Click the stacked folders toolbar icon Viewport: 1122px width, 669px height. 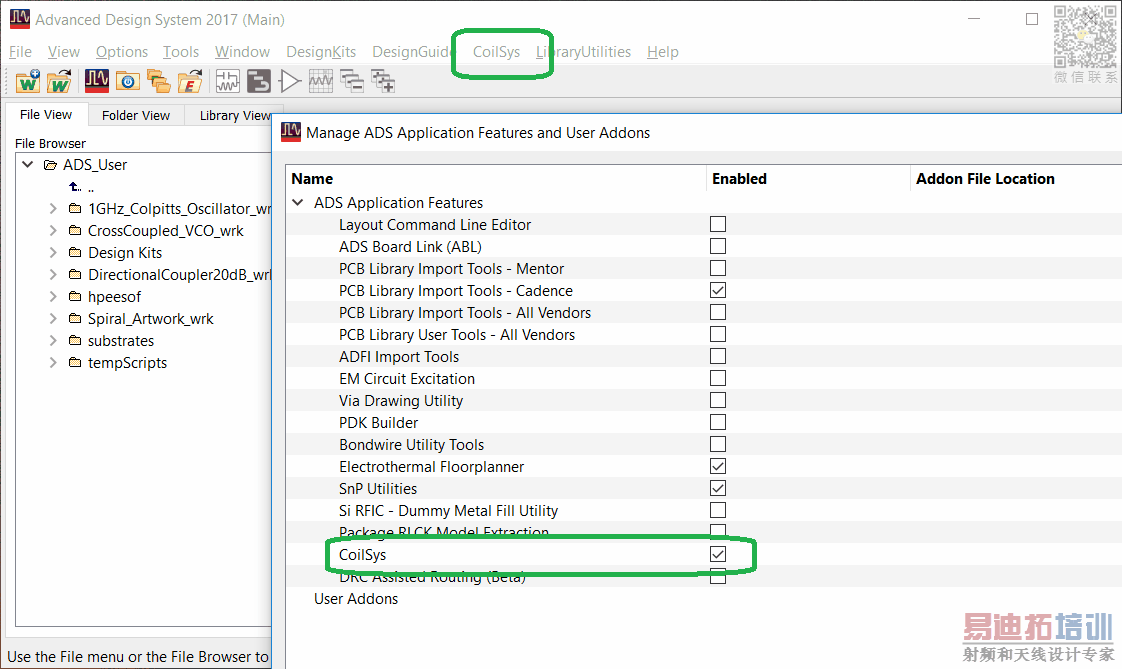click(159, 82)
